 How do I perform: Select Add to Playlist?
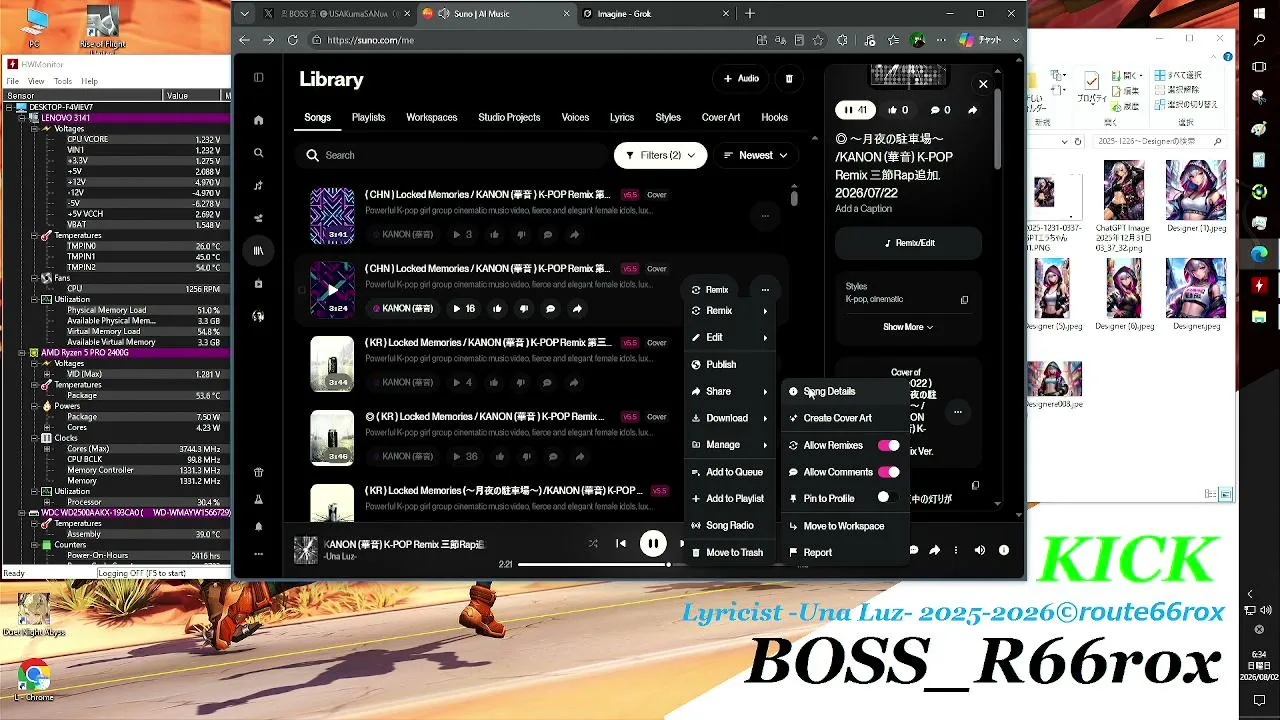(730, 499)
